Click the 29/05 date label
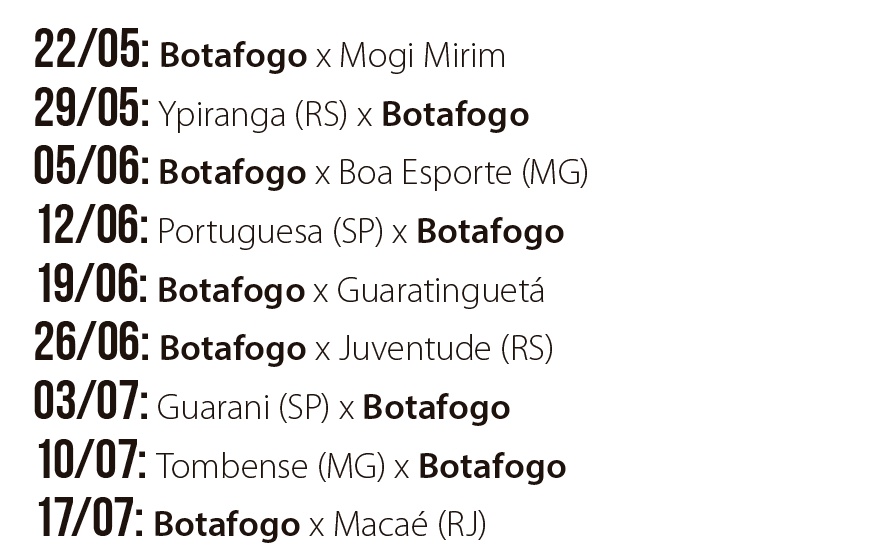 pos(91,107)
